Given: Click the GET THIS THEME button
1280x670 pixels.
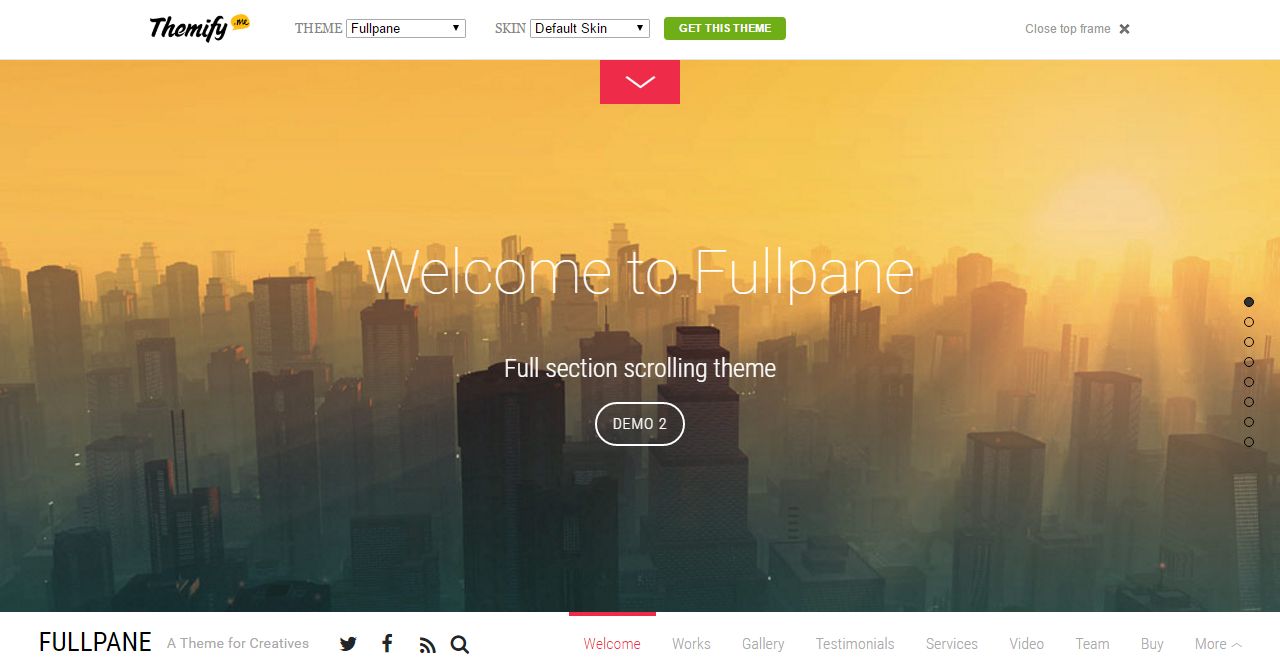Looking at the screenshot, I should [725, 28].
